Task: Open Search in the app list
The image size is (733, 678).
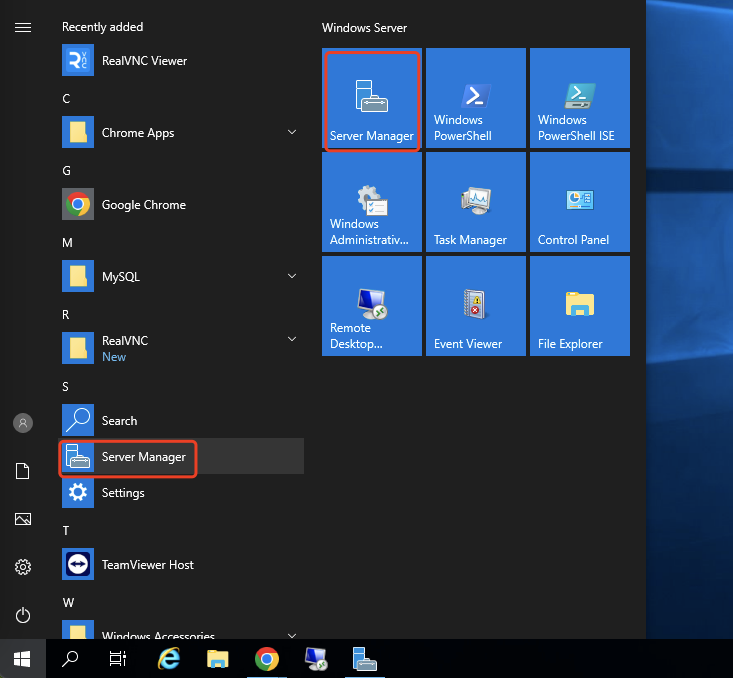Action: (182, 420)
